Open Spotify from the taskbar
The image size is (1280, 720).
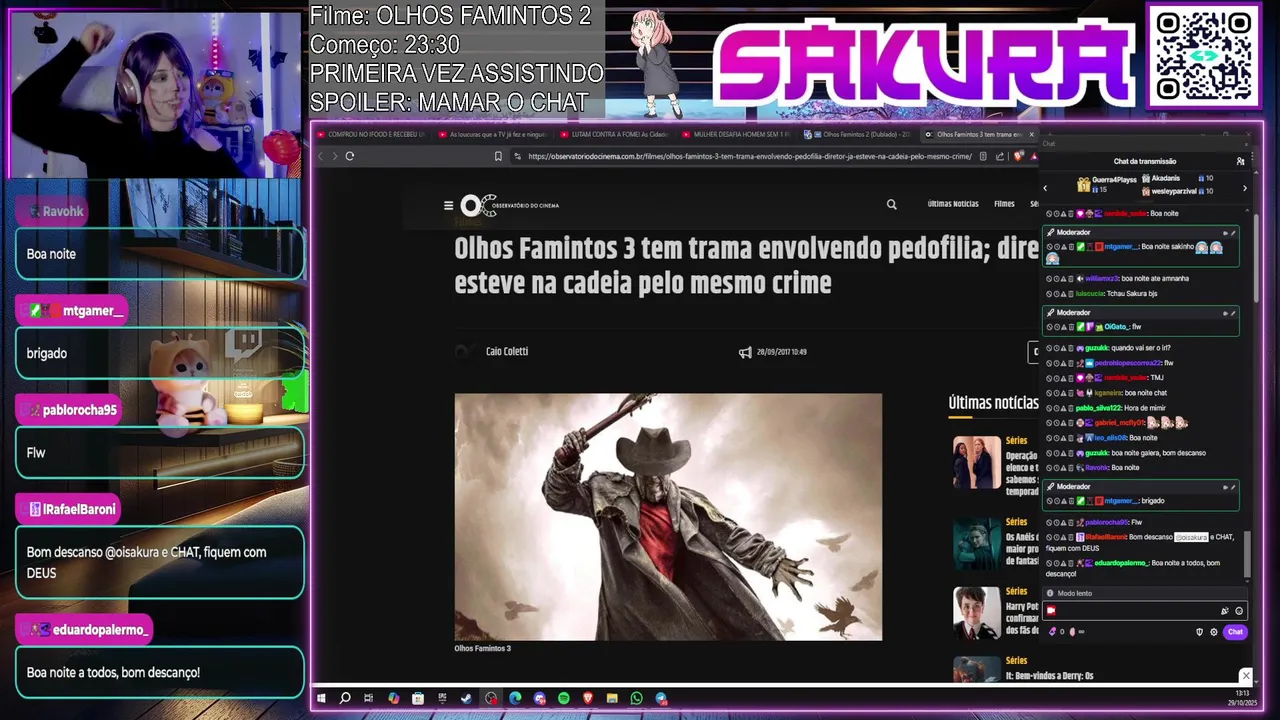[x=564, y=698]
